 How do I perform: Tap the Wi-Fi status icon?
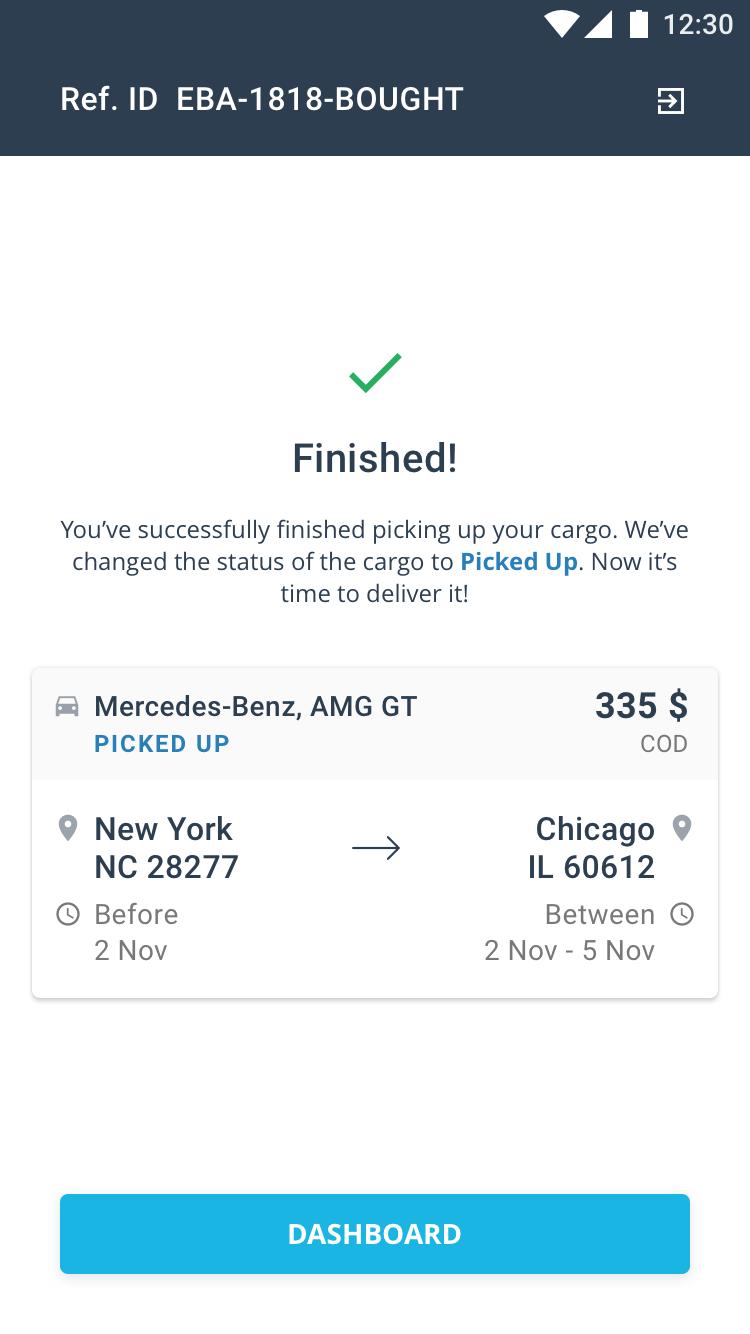(561, 24)
